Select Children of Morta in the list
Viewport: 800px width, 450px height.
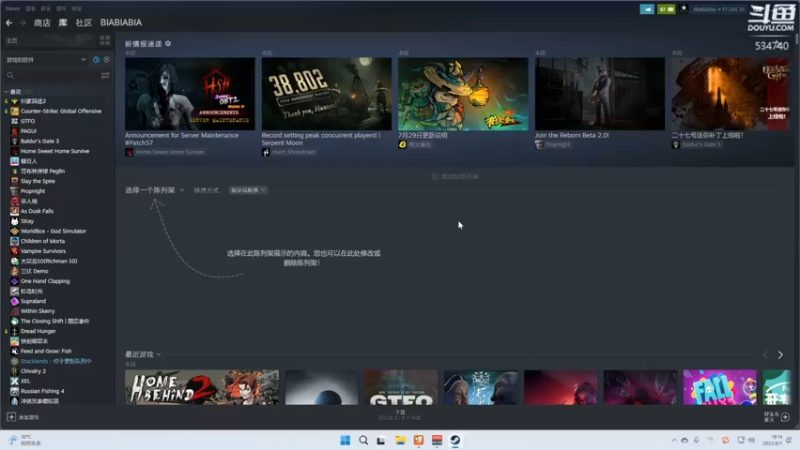(x=42, y=241)
